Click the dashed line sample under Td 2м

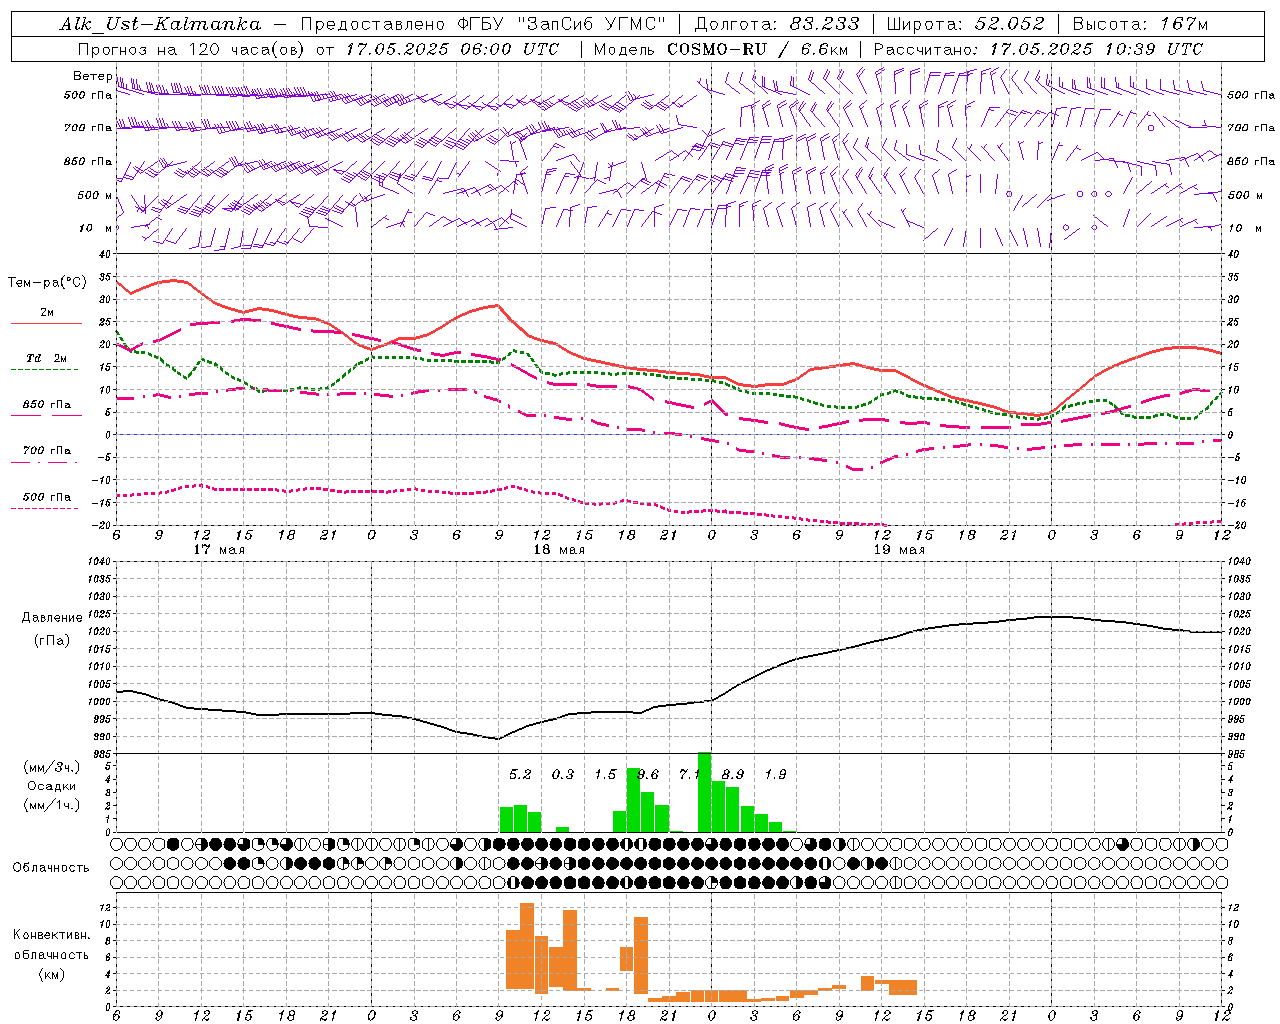click(x=44, y=369)
